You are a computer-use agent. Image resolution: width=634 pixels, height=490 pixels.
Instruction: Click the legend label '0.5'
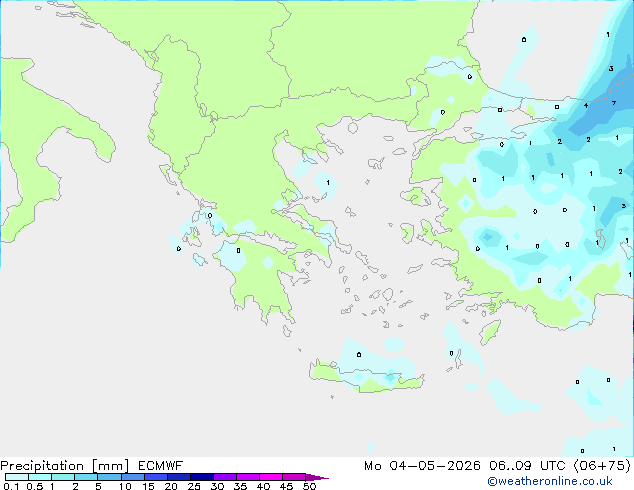[x=34, y=486]
